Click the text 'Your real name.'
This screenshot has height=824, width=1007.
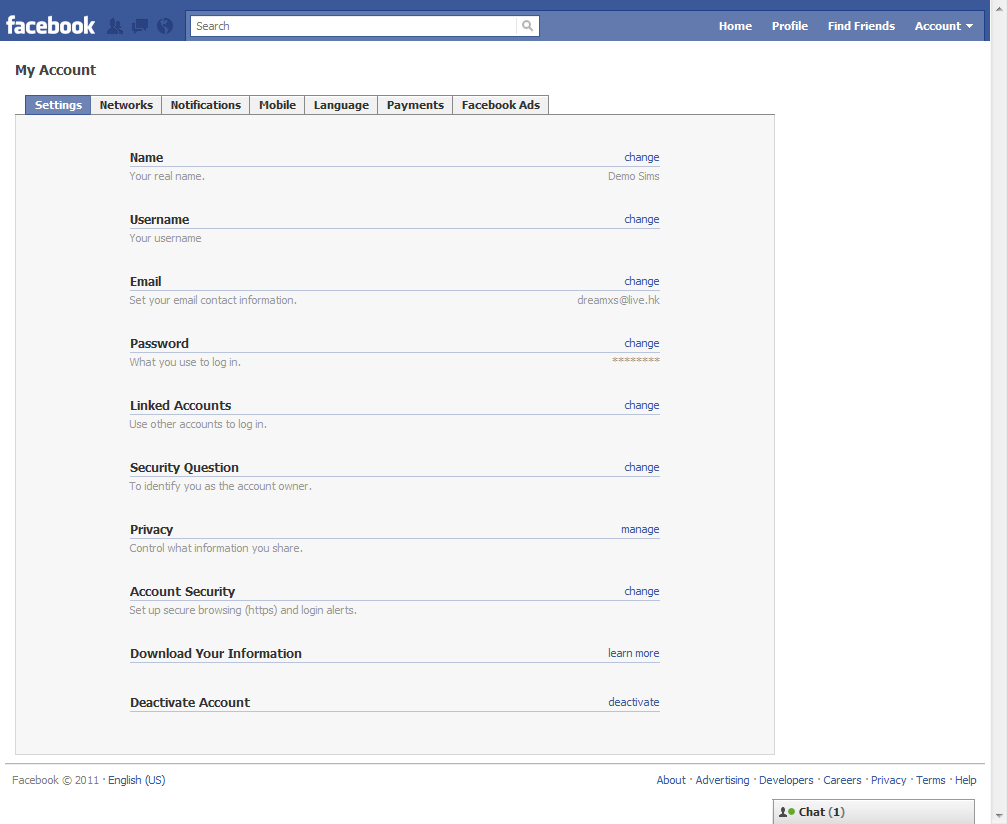coord(167,176)
